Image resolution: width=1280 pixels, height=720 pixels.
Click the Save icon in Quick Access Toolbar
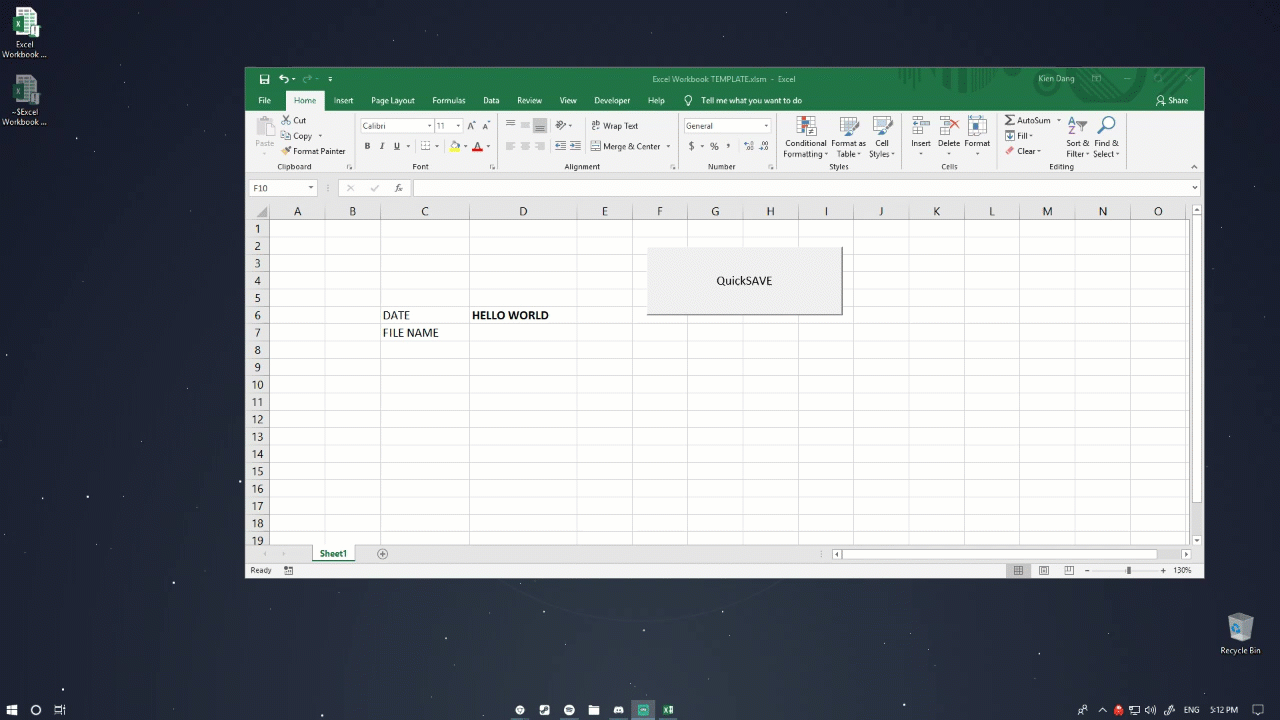[264, 79]
